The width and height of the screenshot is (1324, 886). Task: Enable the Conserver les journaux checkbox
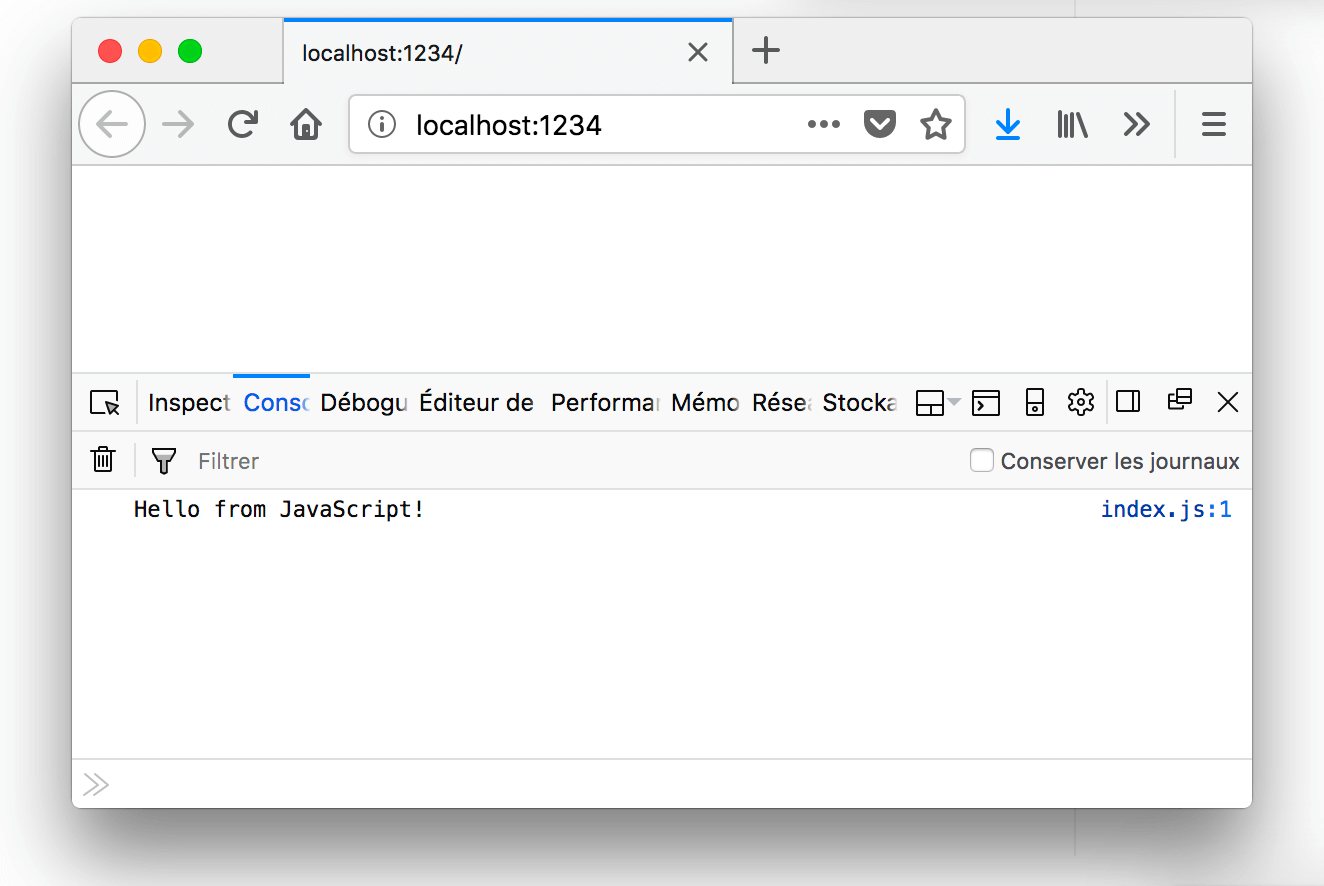click(x=982, y=460)
